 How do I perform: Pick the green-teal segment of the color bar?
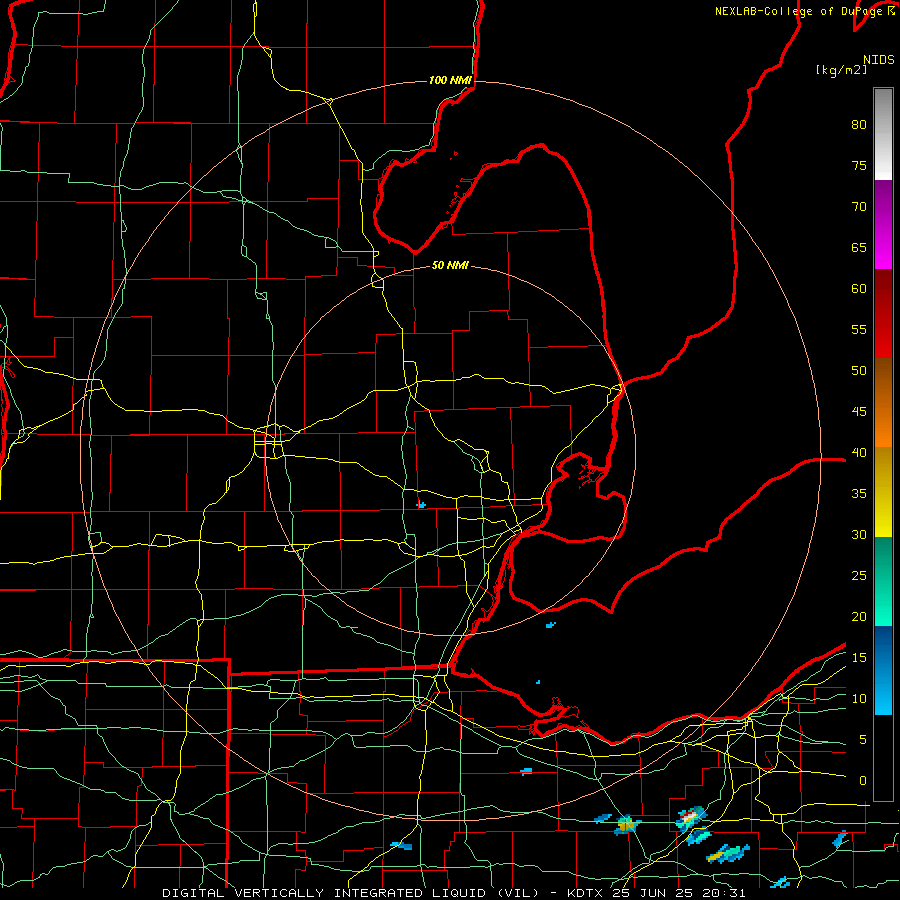883,581
